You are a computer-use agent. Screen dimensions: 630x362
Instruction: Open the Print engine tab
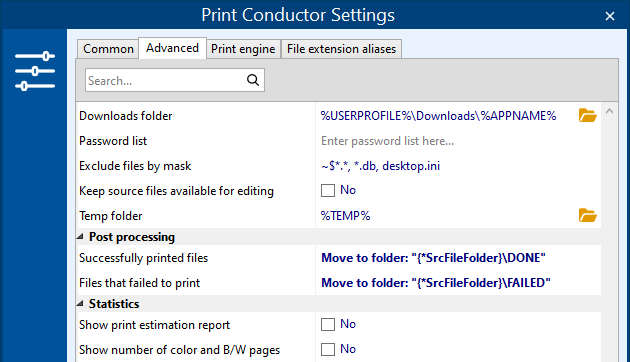243,49
